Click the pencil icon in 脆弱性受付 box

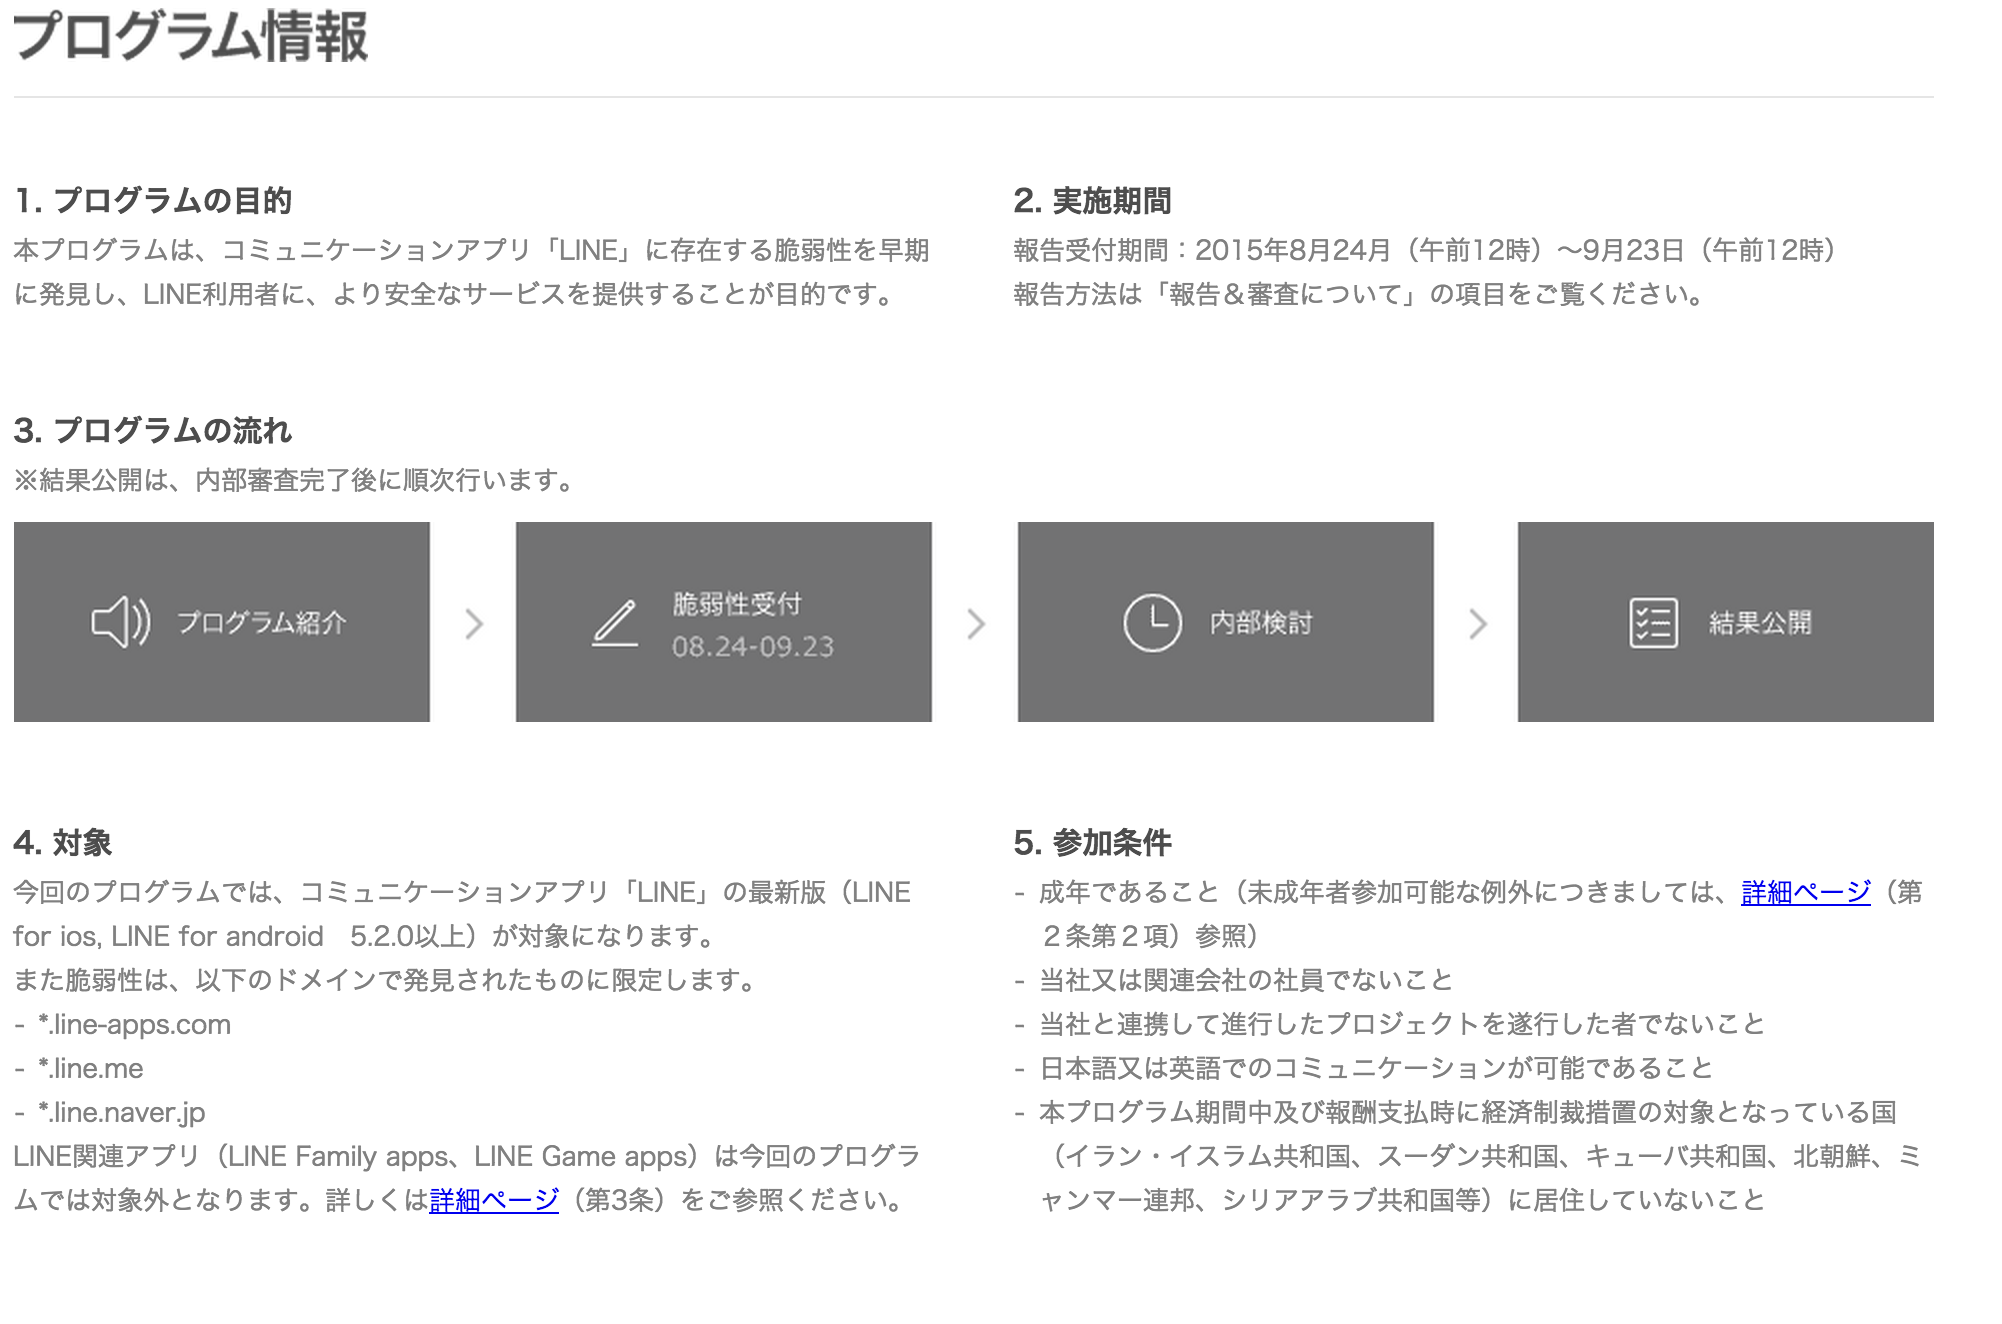click(x=615, y=623)
